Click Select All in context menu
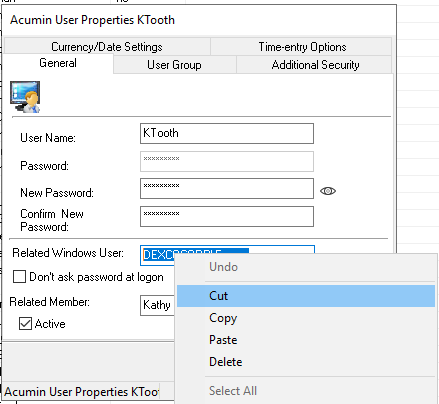This screenshot has width=439, height=404. click(306, 391)
